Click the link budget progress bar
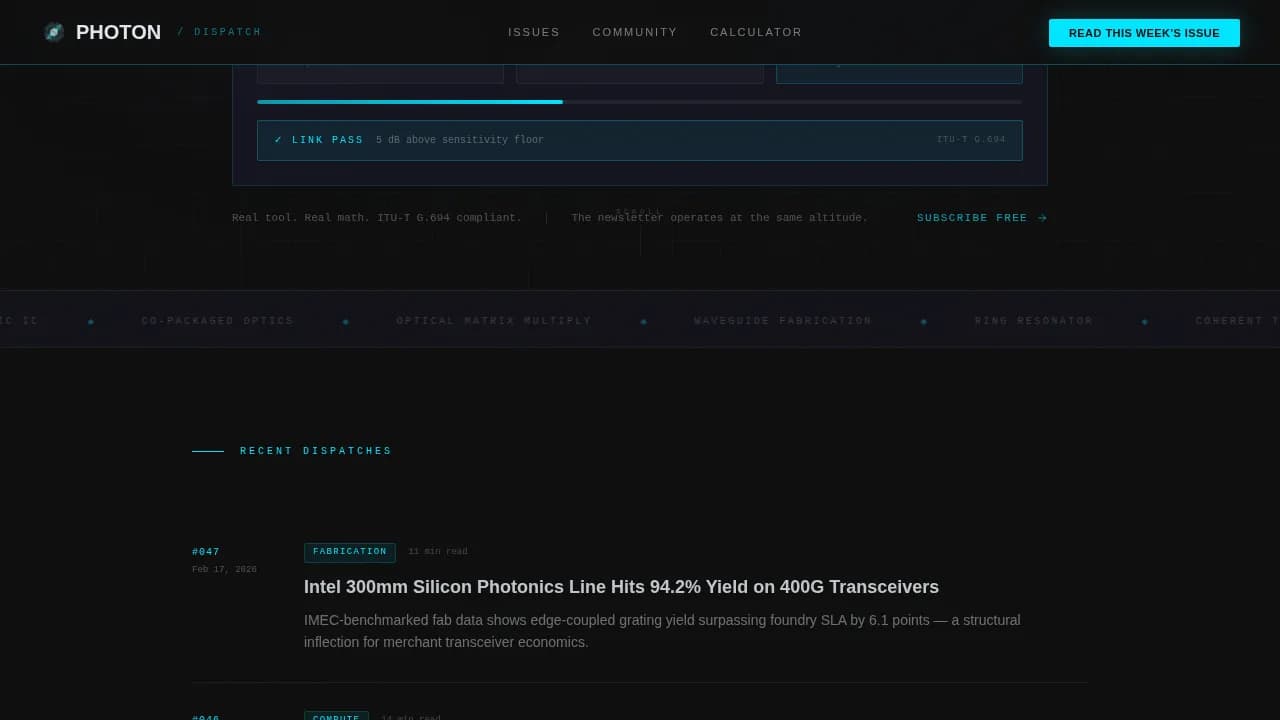1280x720 pixels. tap(640, 102)
